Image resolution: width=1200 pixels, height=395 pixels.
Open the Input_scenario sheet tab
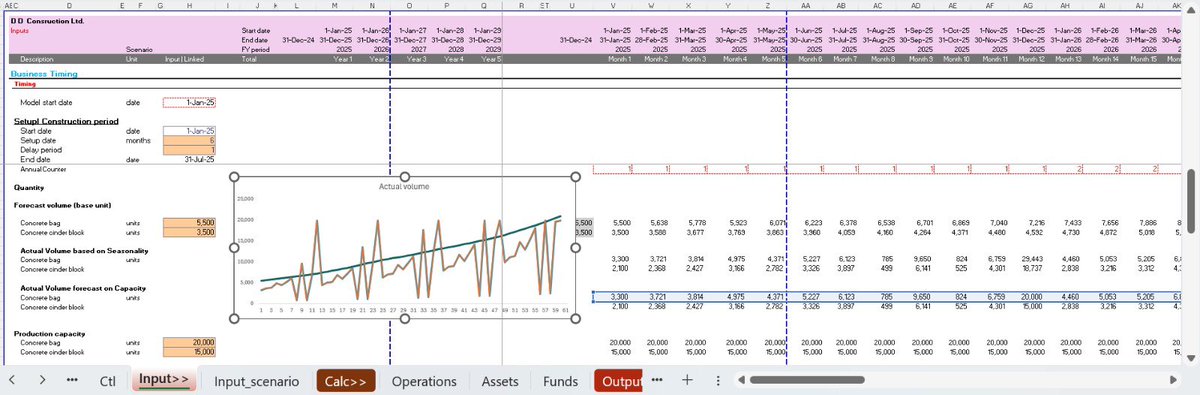(x=256, y=381)
